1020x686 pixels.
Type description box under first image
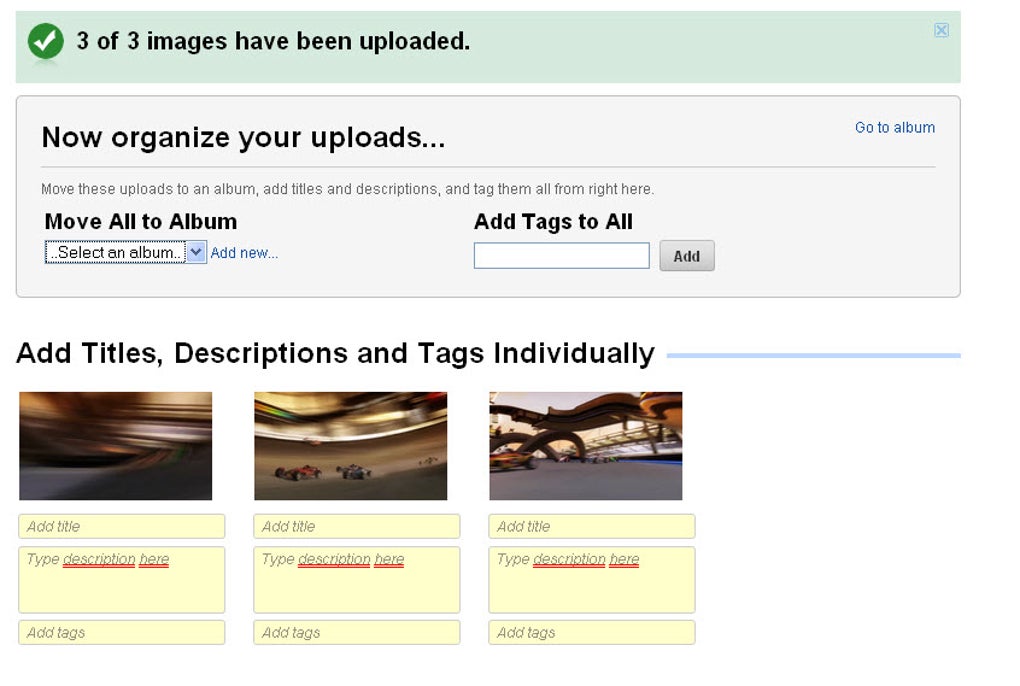[122, 580]
